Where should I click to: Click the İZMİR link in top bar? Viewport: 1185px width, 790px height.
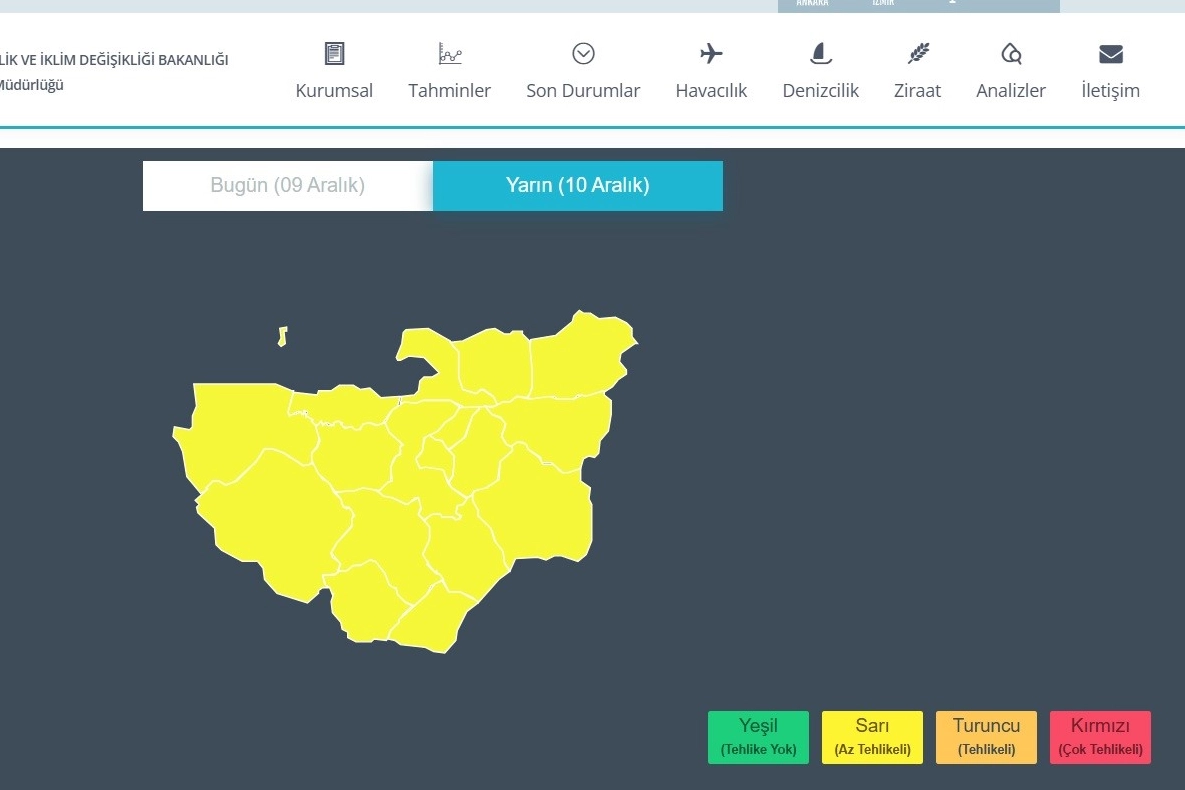click(882, 4)
